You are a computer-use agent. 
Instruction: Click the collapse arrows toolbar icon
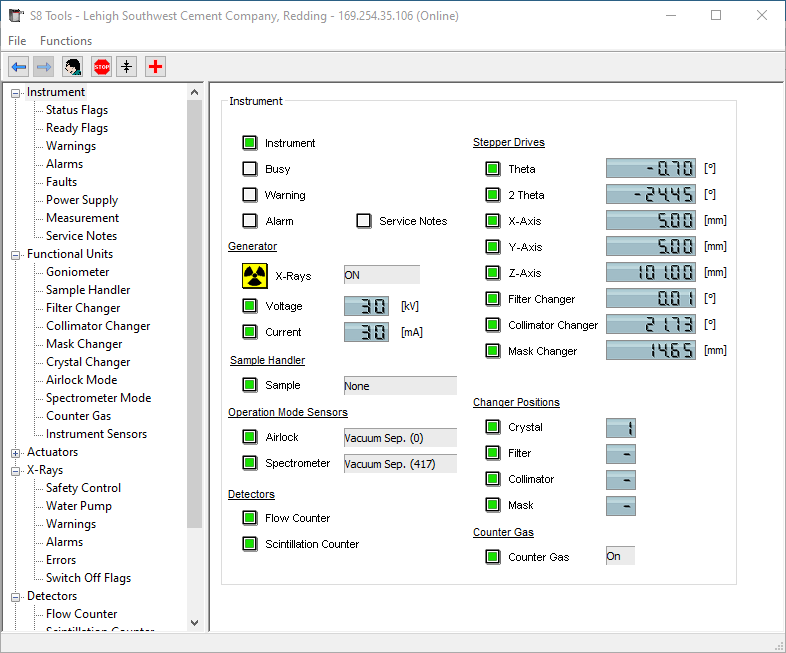[x=126, y=67]
